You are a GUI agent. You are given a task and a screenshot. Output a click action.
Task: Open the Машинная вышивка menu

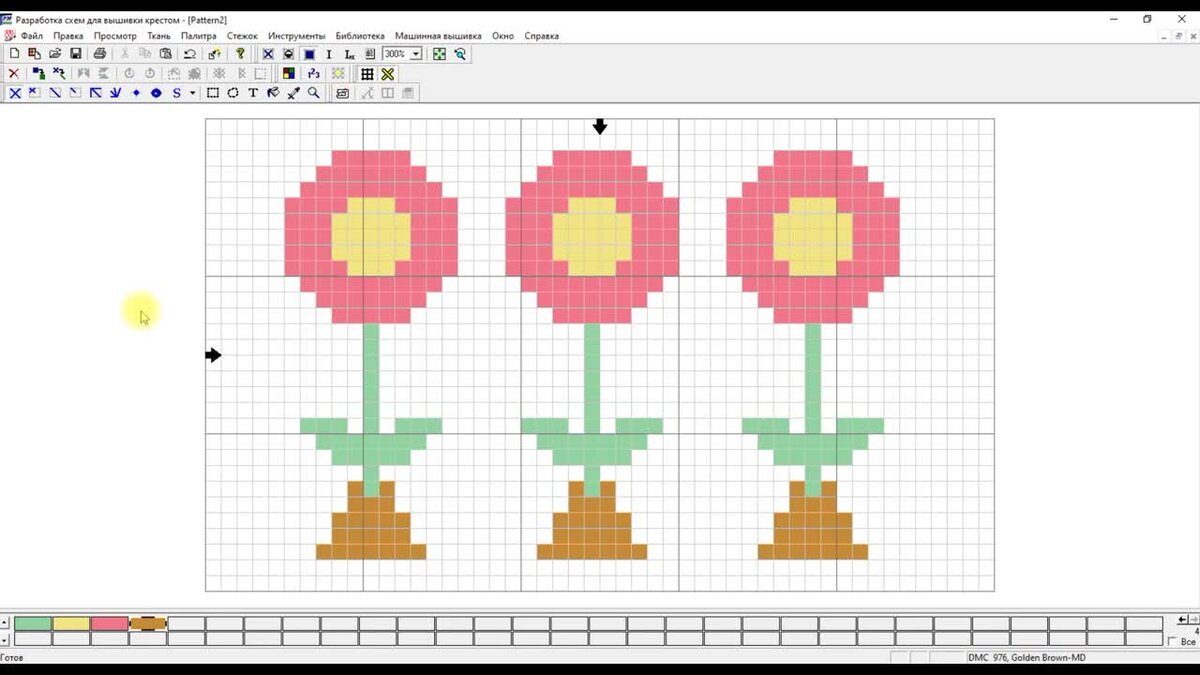439,36
